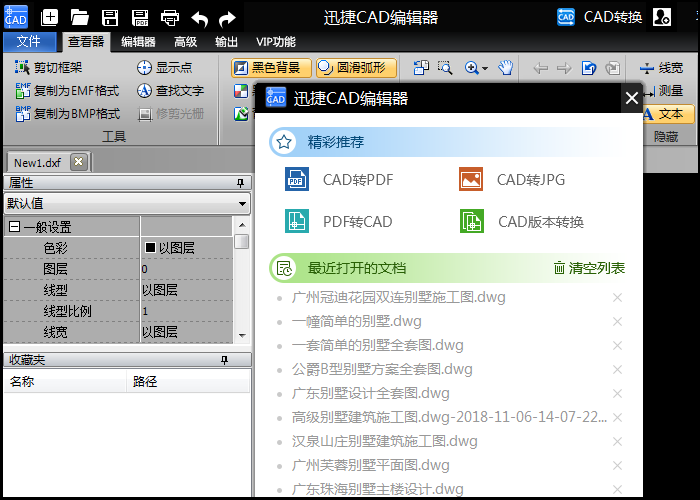The width and height of the screenshot is (700, 500).
Task: Toggle the 线宽 display
Action: click(x=661, y=68)
